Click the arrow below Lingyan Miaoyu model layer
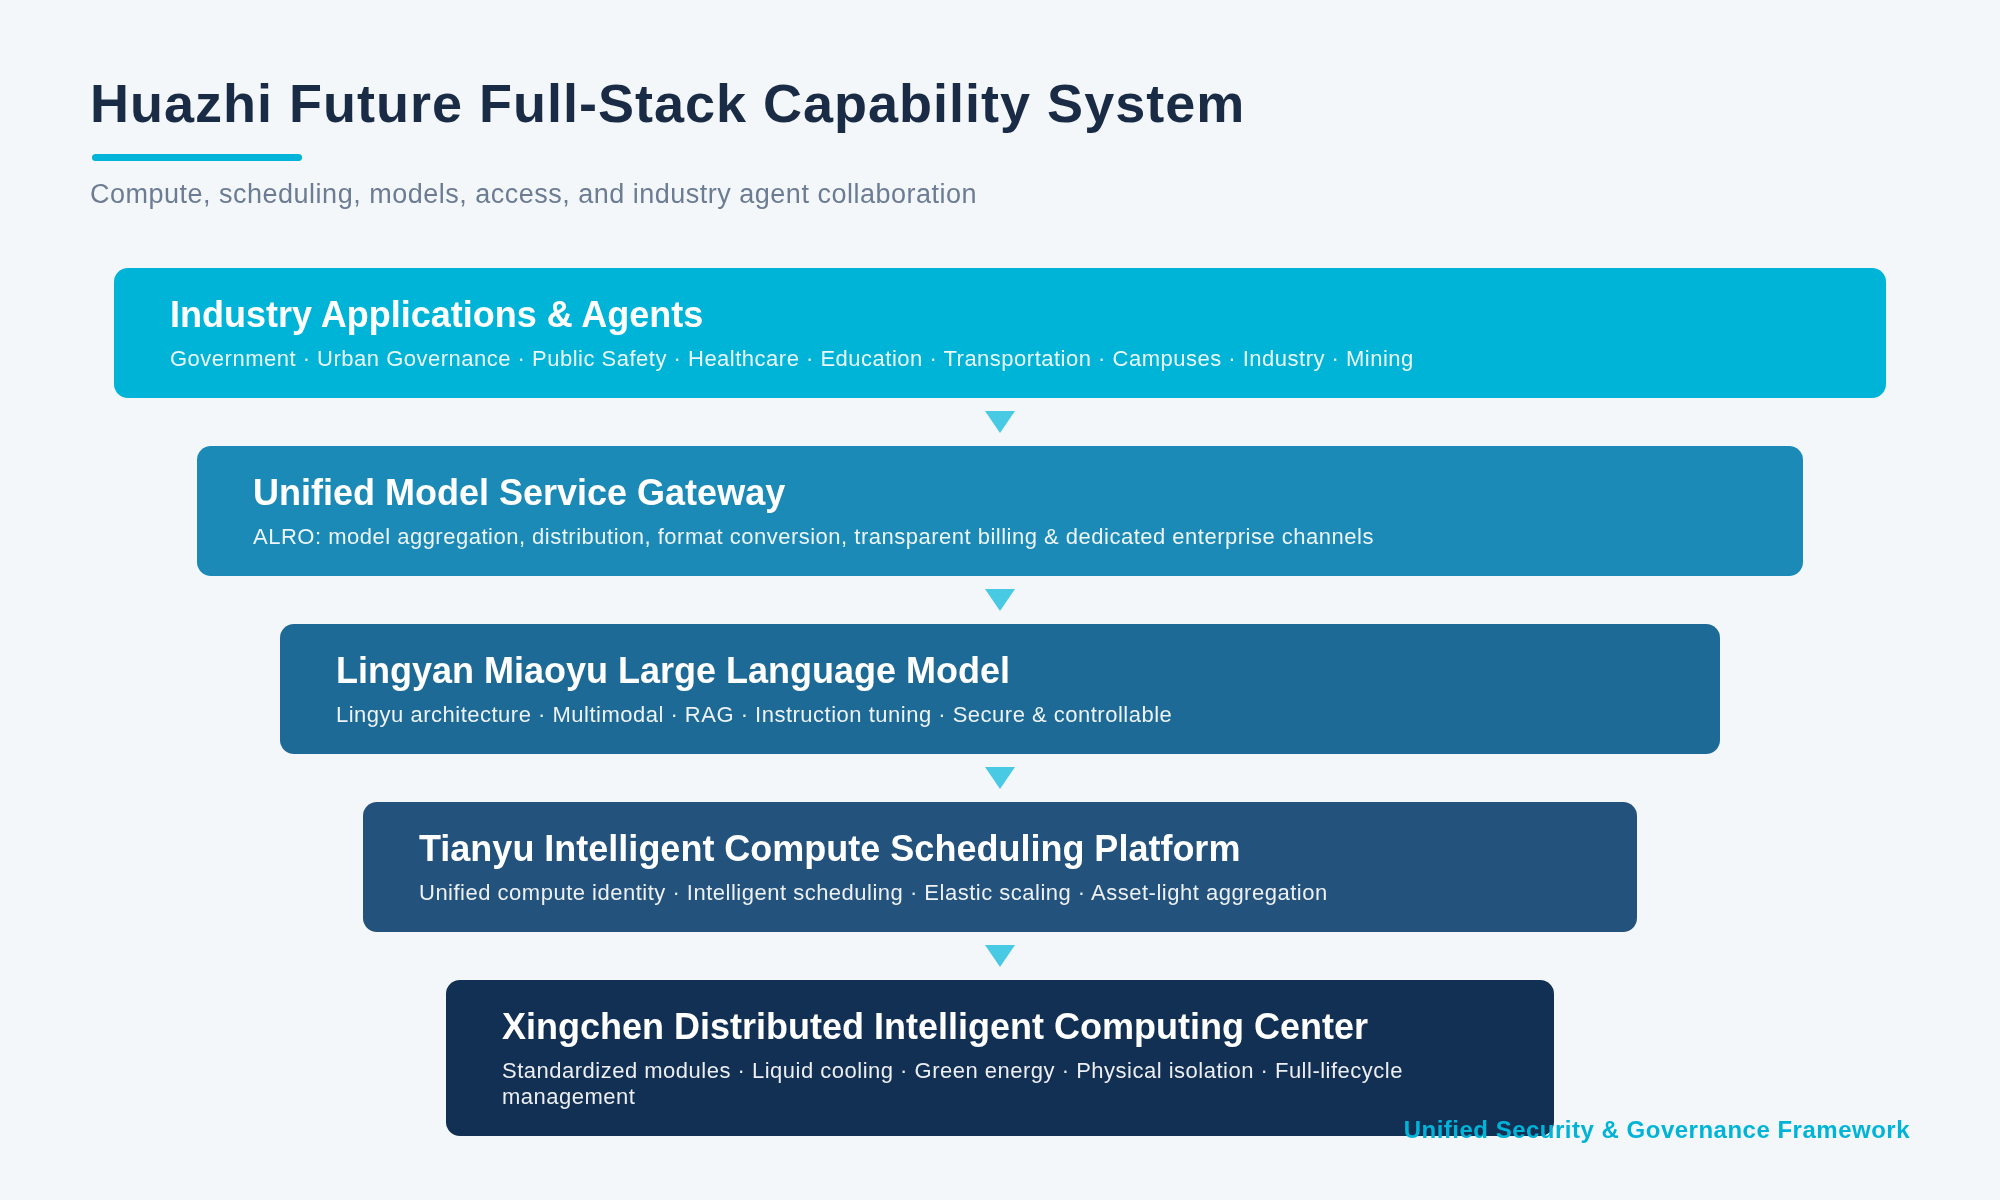2000x1200 pixels. tap(1000, 778)
